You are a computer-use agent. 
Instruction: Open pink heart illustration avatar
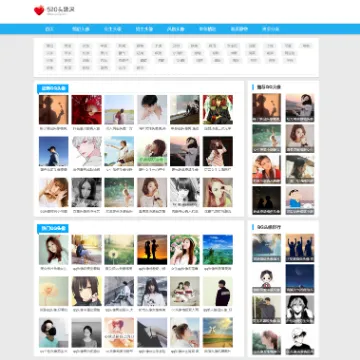tap(119, 333)
